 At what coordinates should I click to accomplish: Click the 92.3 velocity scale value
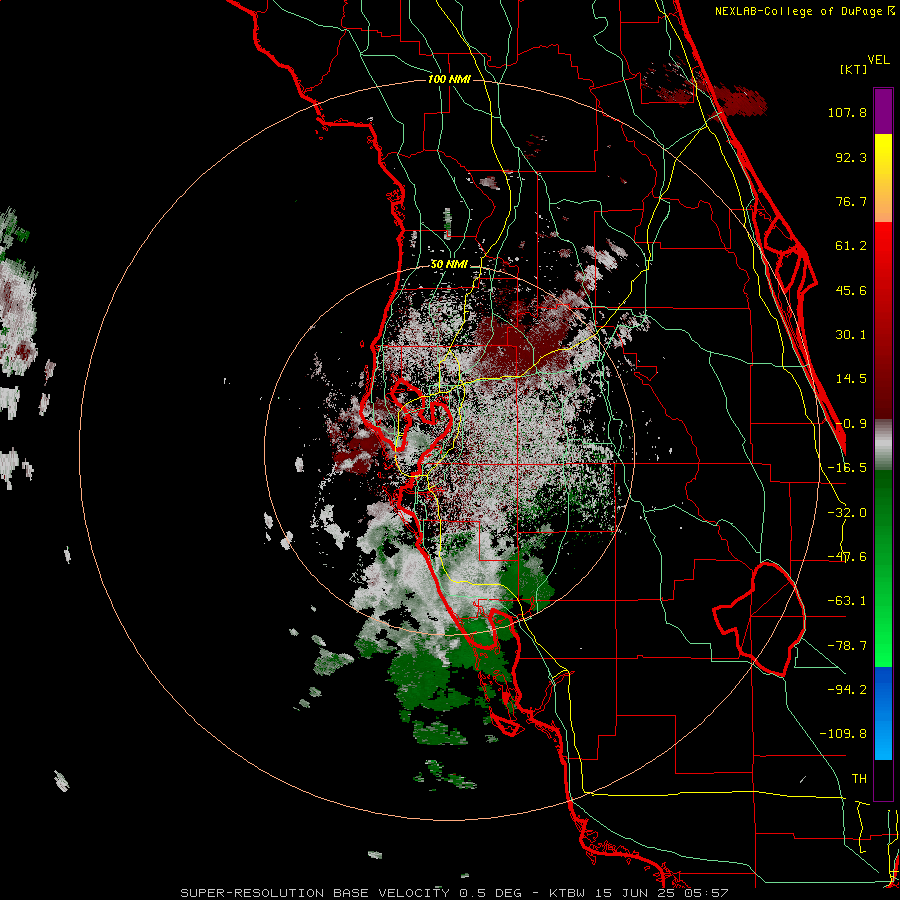pyautogui.click(x=851, y=157)
